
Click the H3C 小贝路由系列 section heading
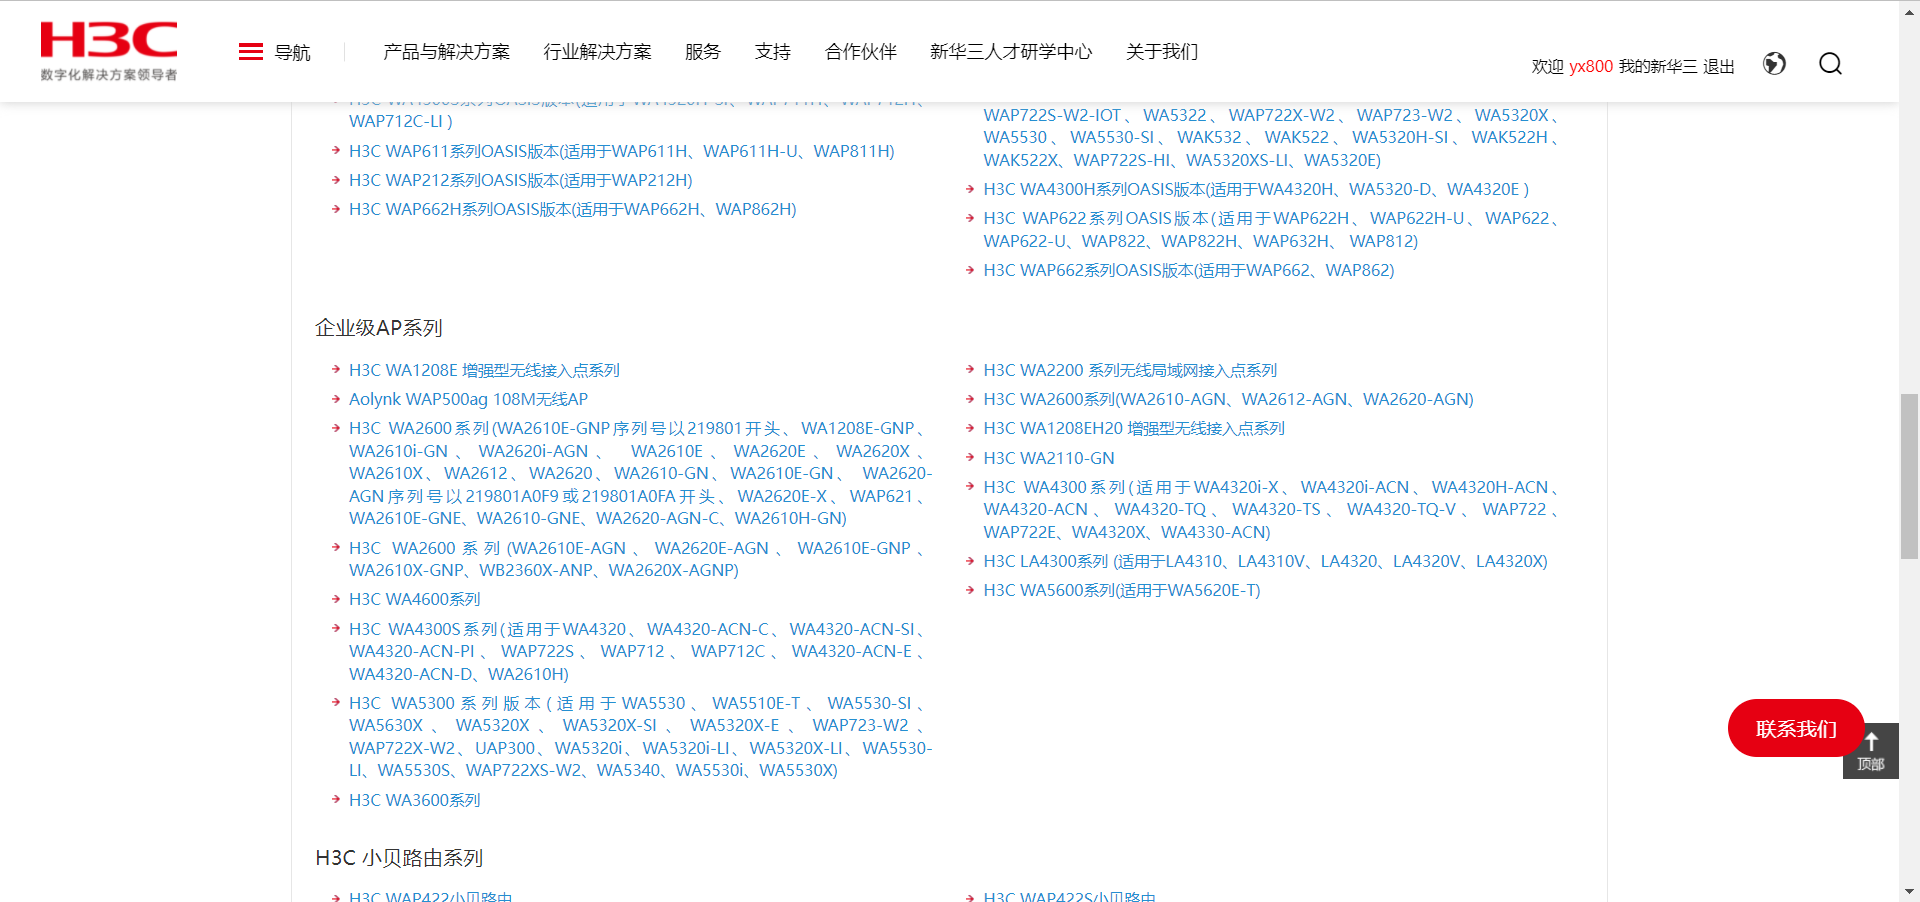[x=399, y=858]
